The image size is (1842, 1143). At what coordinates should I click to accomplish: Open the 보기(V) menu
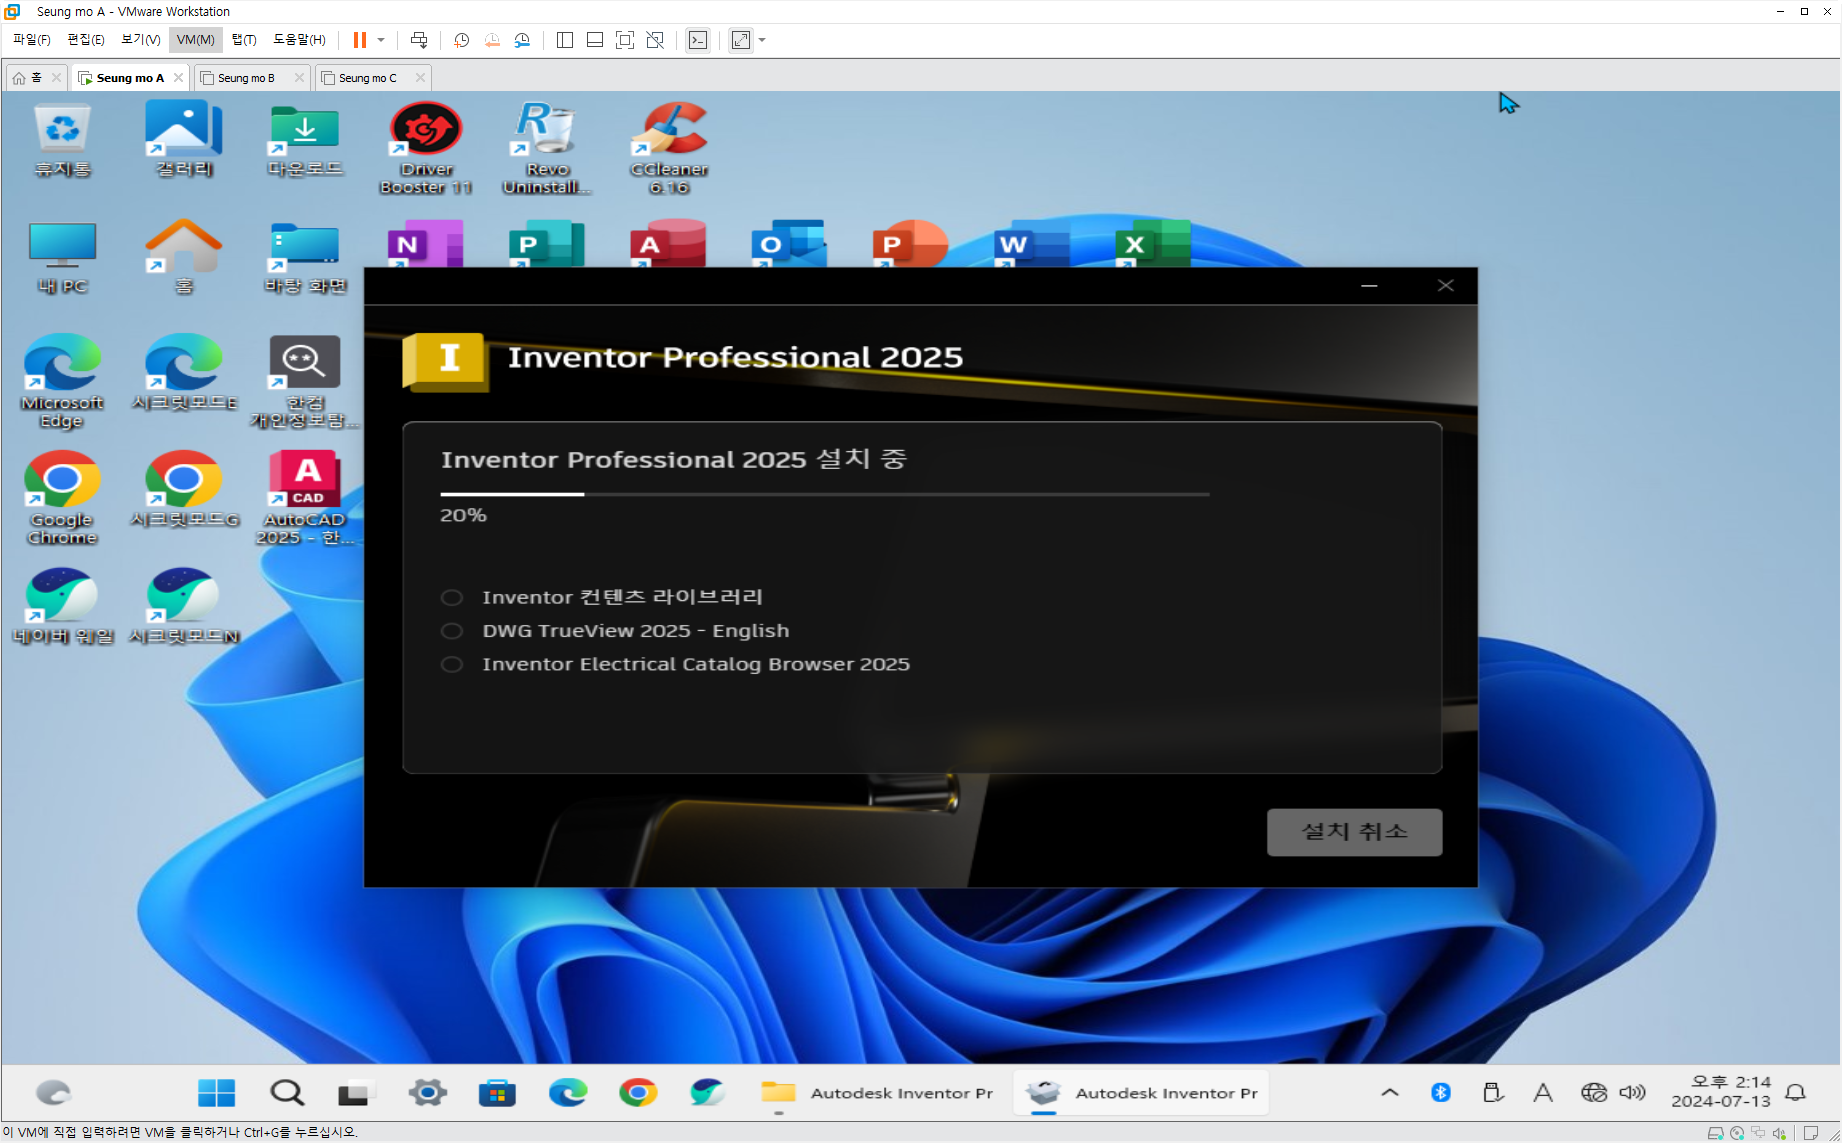141,40
